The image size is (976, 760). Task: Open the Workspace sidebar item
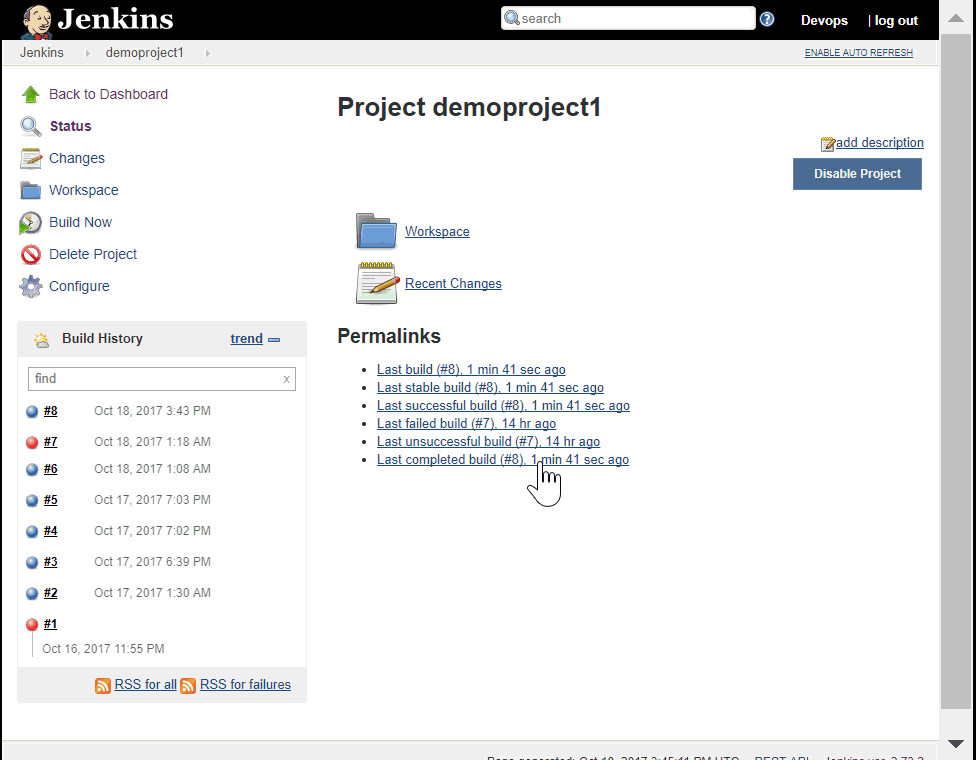(x=83, y=190)
